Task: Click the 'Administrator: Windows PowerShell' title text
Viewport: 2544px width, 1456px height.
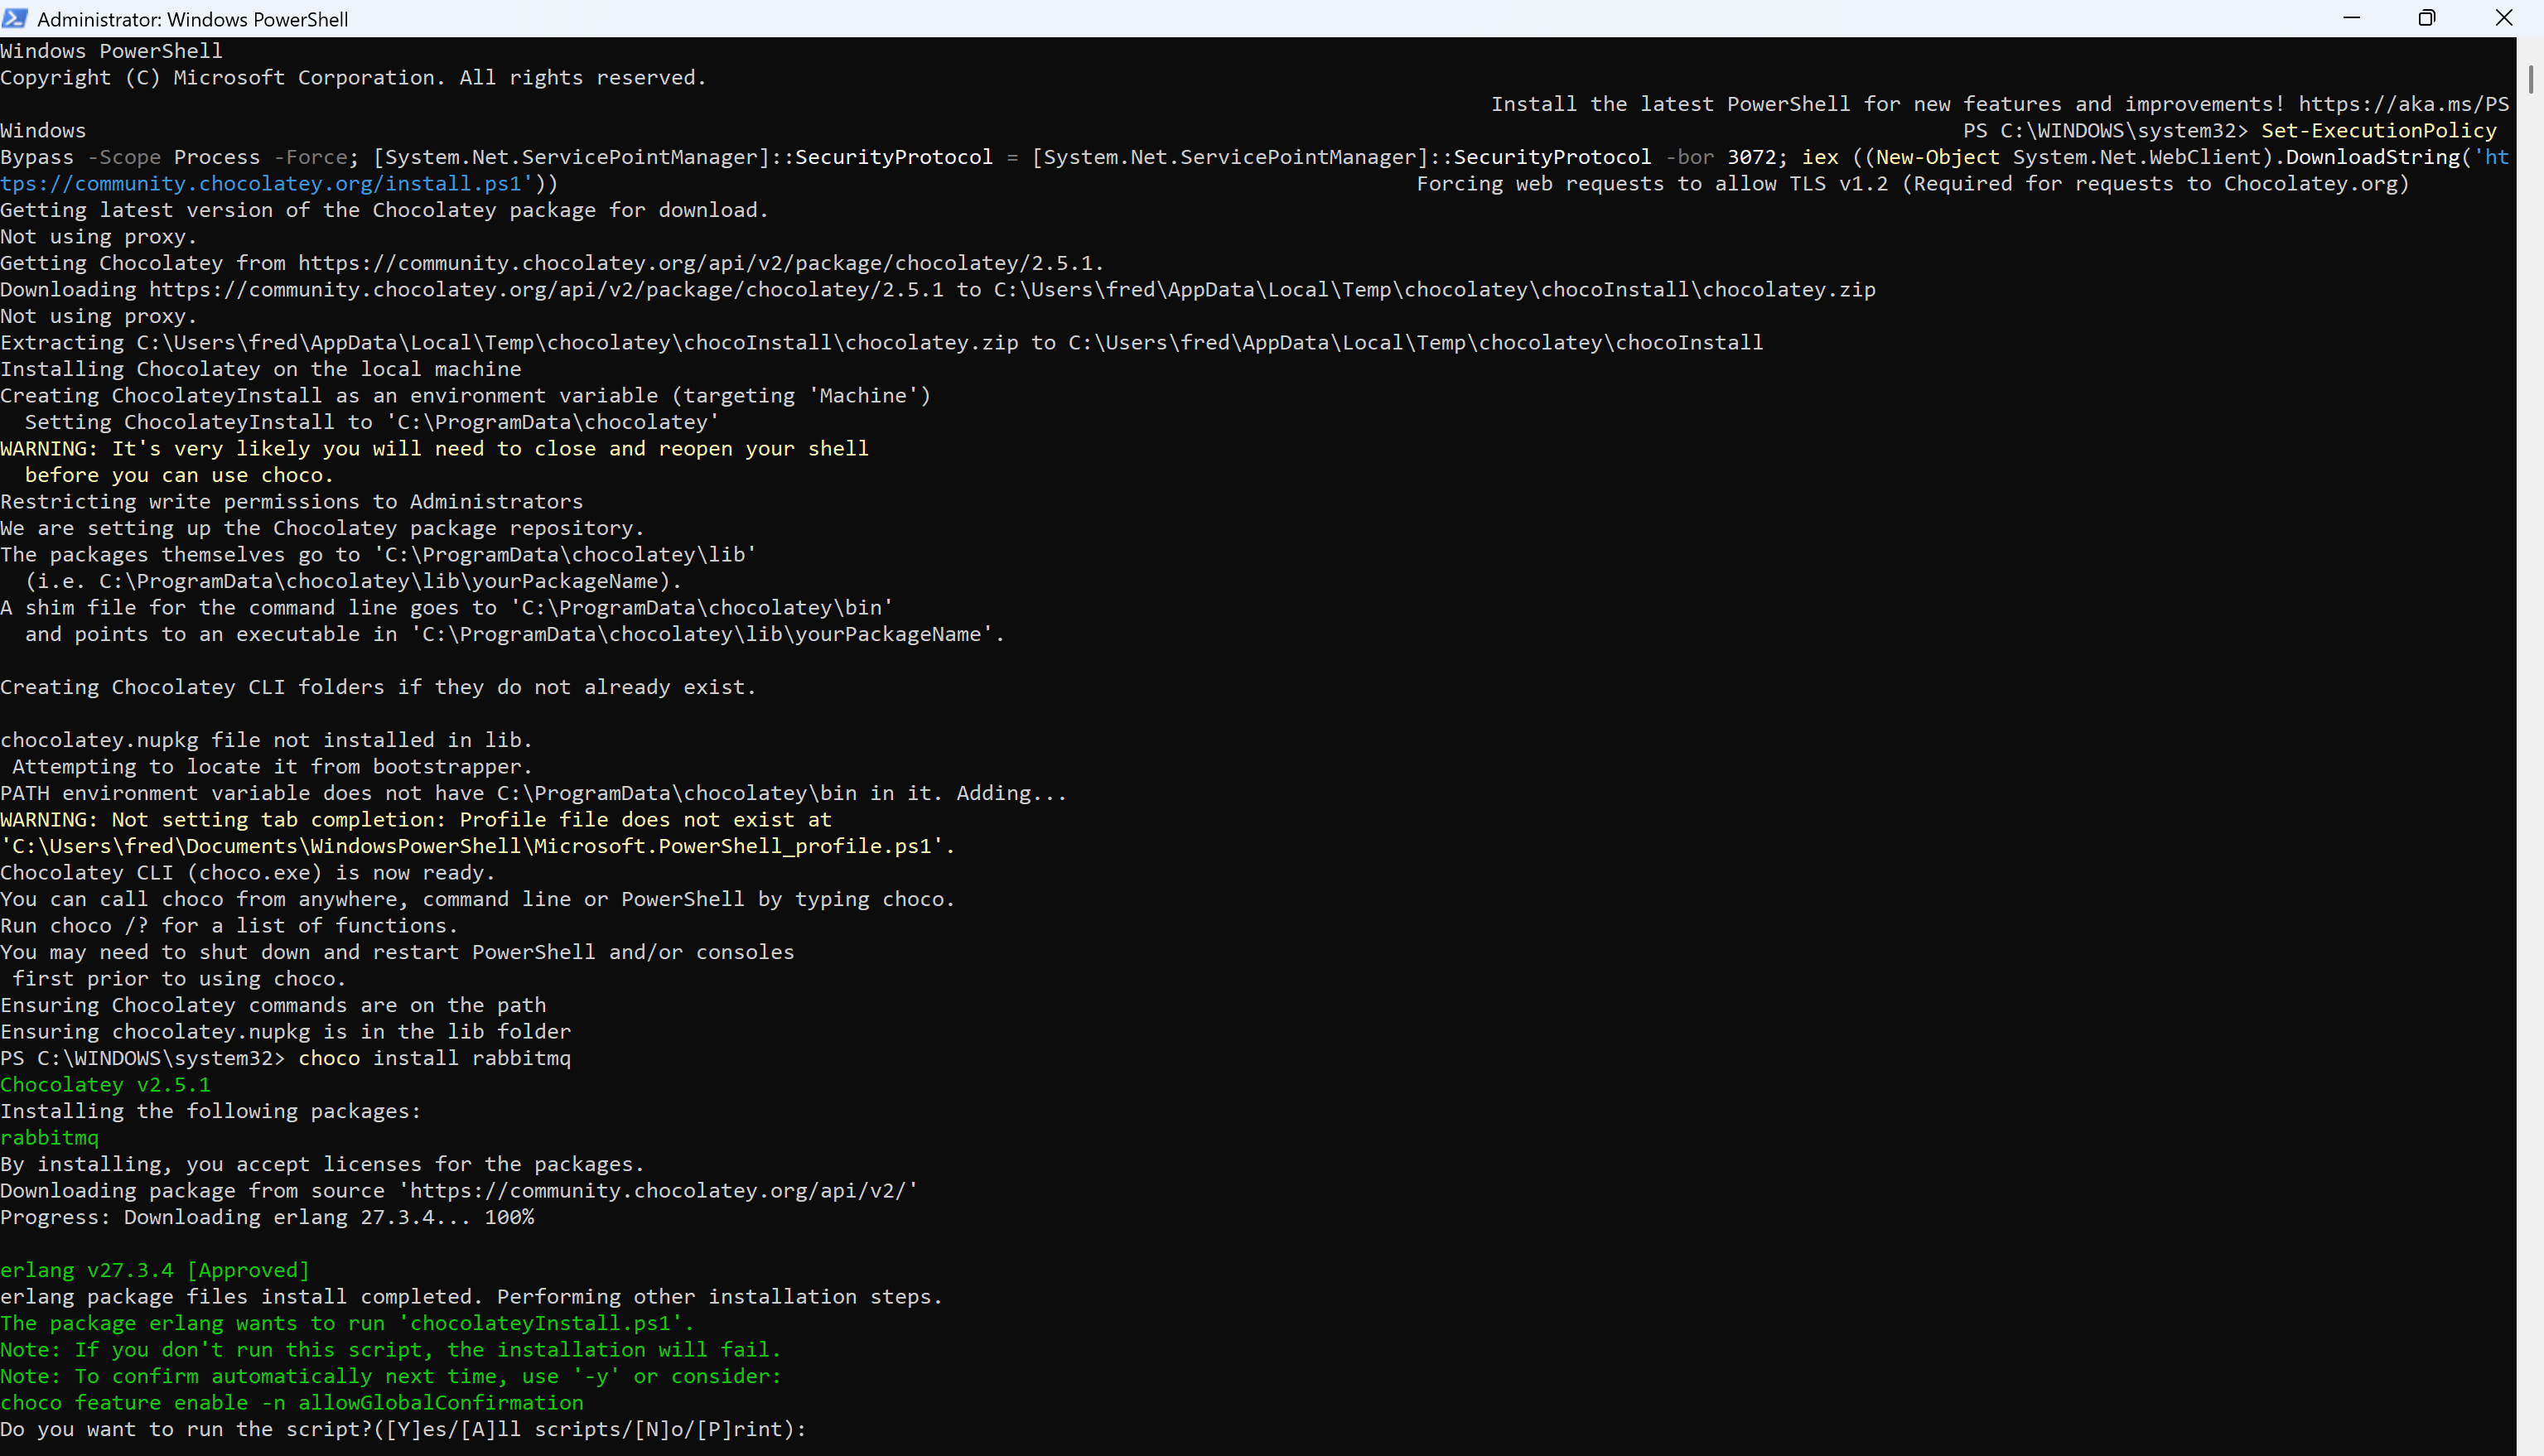Action: [192, 19]
